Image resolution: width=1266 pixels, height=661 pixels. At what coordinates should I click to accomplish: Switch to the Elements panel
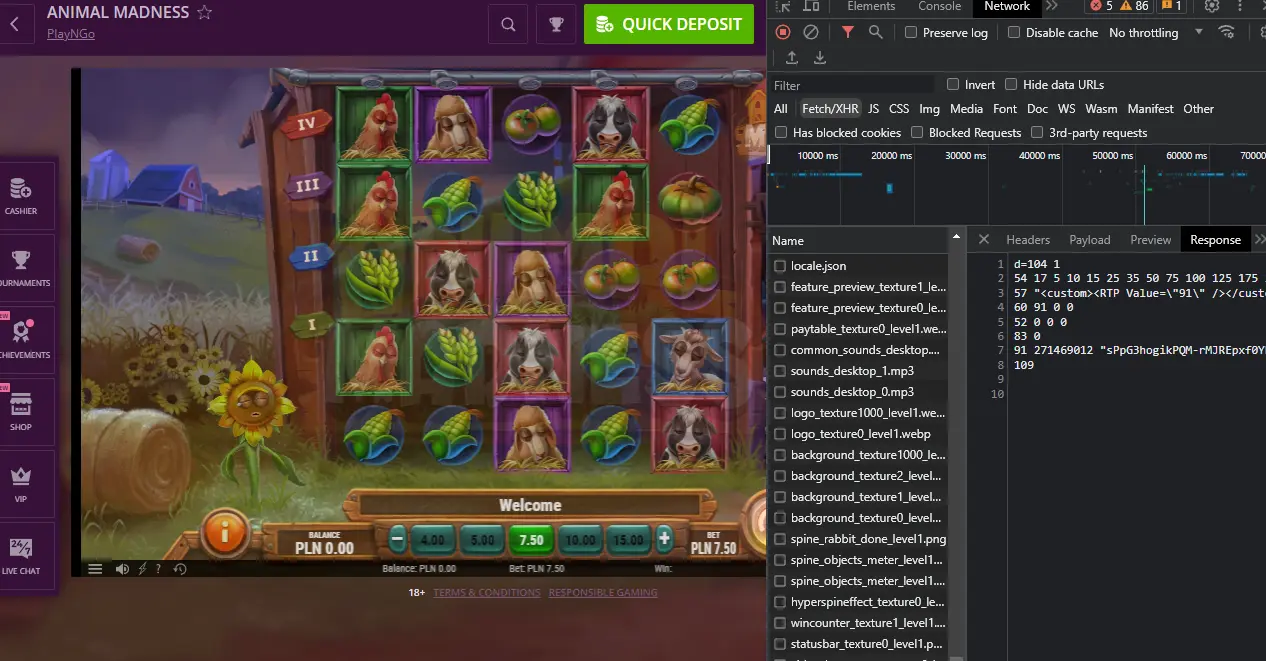click(871, 6)
